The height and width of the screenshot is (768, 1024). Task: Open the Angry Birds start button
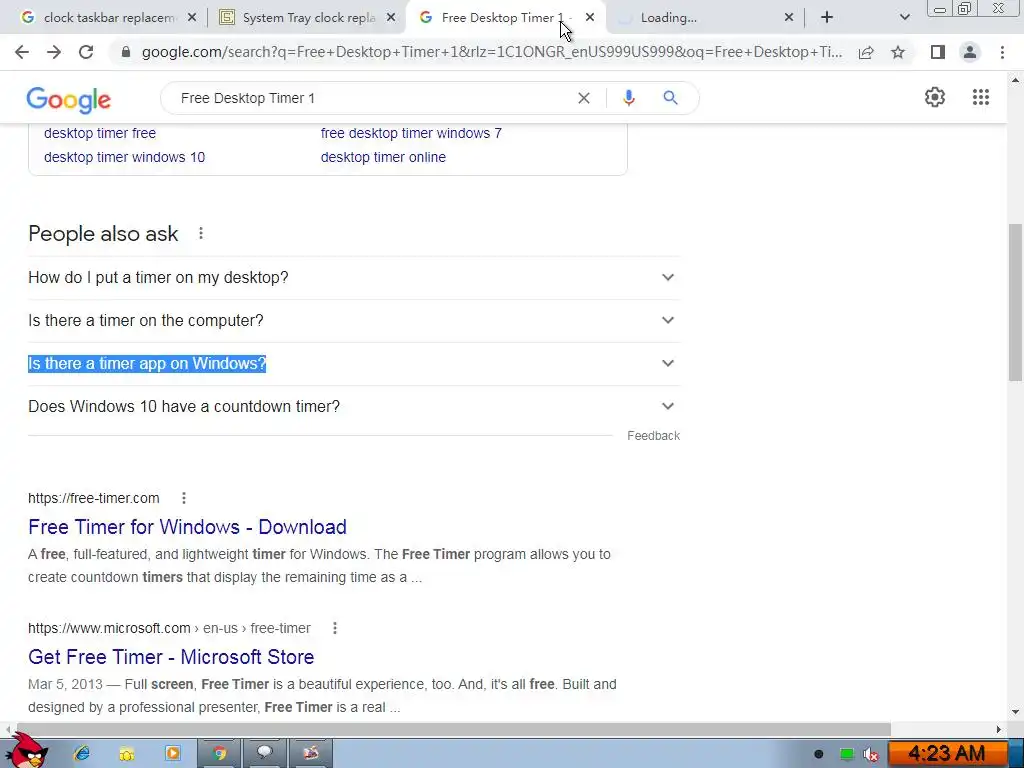point(27,749)
